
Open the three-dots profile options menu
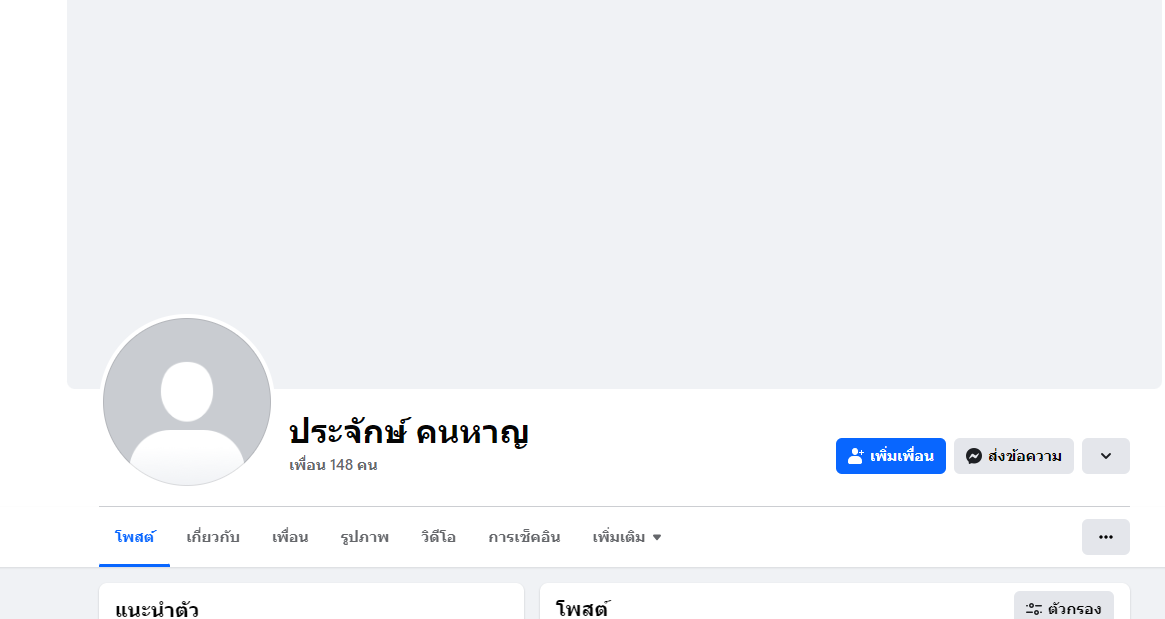pos(1105,537)
